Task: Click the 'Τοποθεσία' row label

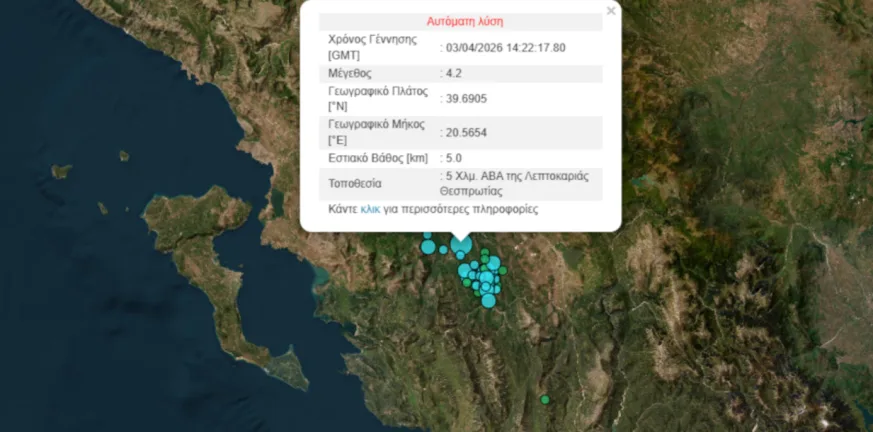Action: [x=355, y=184]
